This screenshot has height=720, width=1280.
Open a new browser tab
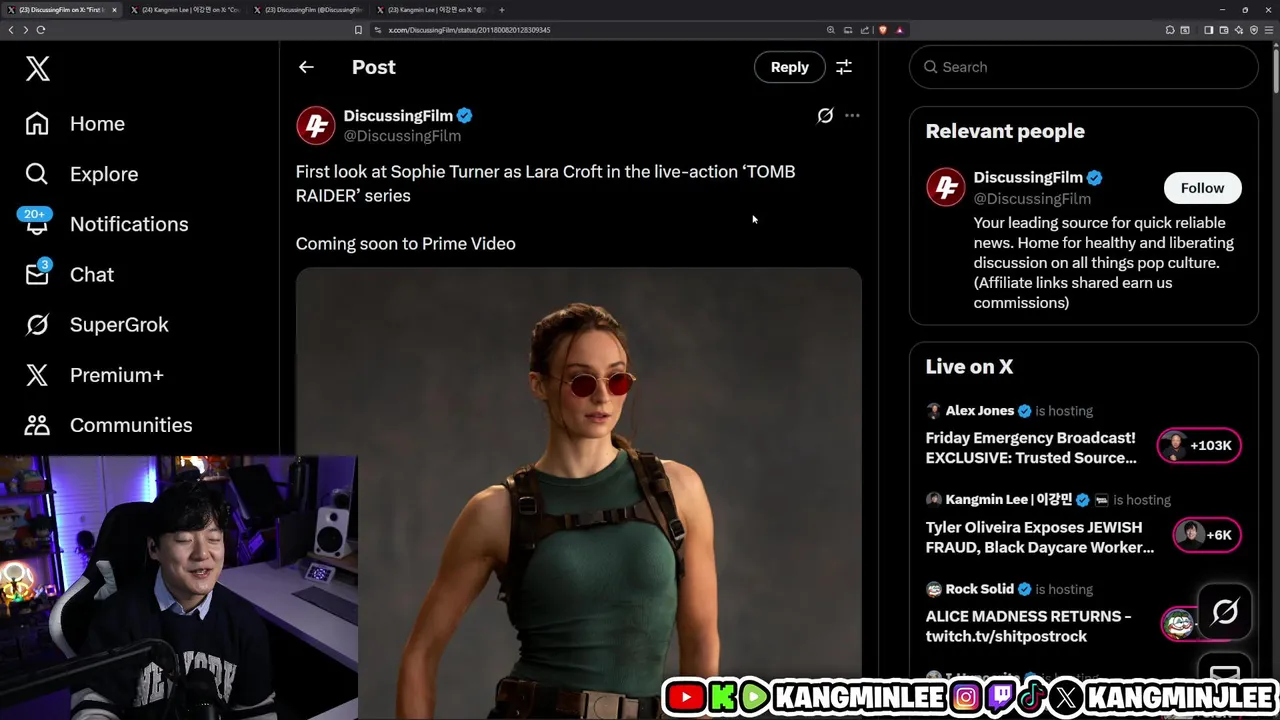[502, 10]
